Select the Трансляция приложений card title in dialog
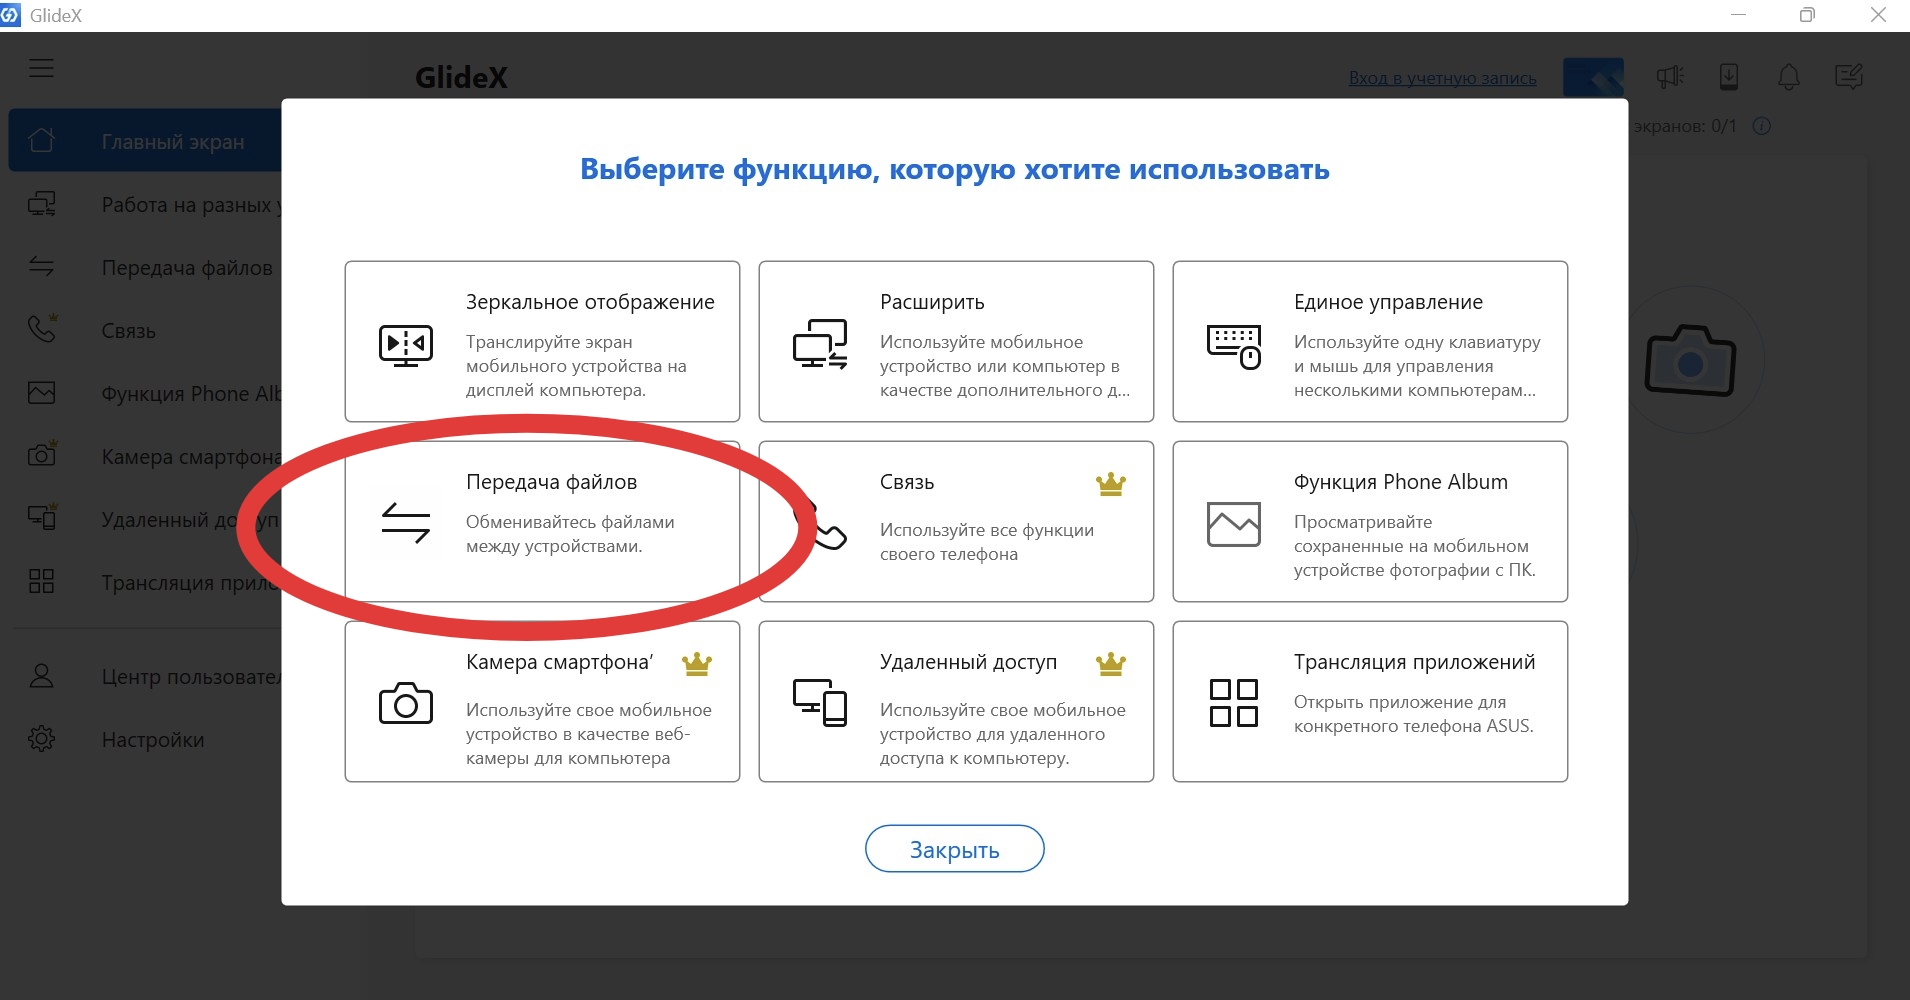Image resolution: width=1910 pixels, height=1000 pixels. tap(1414, 662)
